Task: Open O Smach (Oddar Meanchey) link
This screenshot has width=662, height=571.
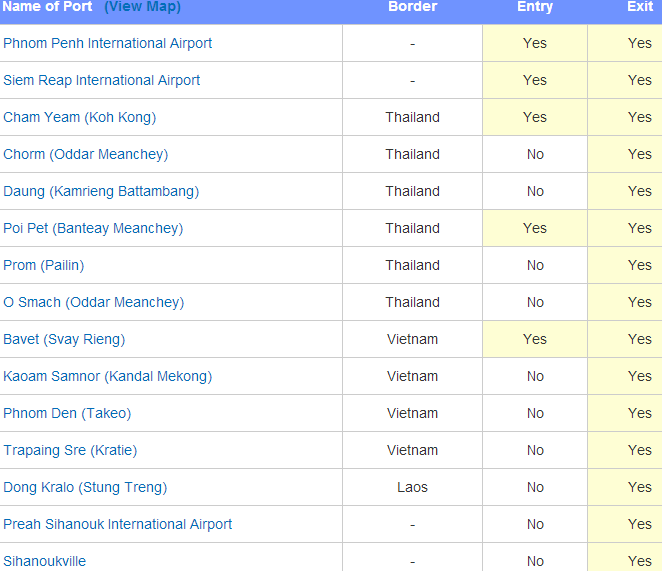Action: click(x=93, y=302)
